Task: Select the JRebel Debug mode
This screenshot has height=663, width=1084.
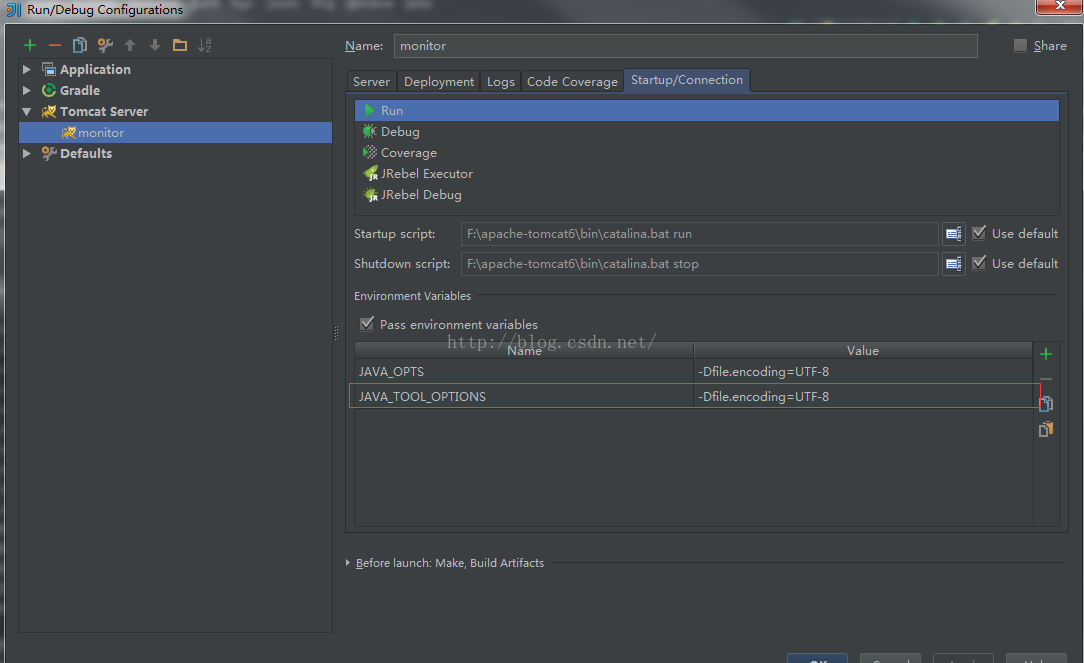Action: (707, 195)
